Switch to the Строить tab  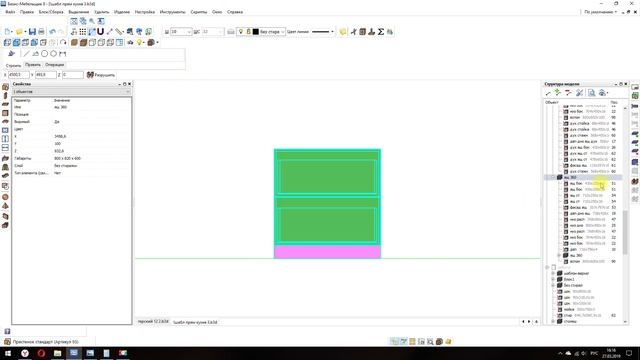point(13,65)
